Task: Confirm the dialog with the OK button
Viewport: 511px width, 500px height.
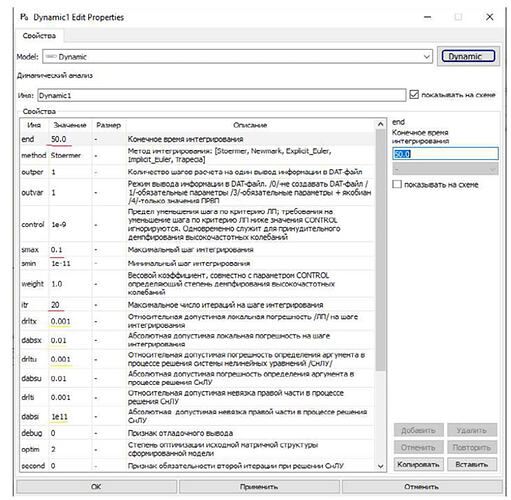Action: coord(96,487)
